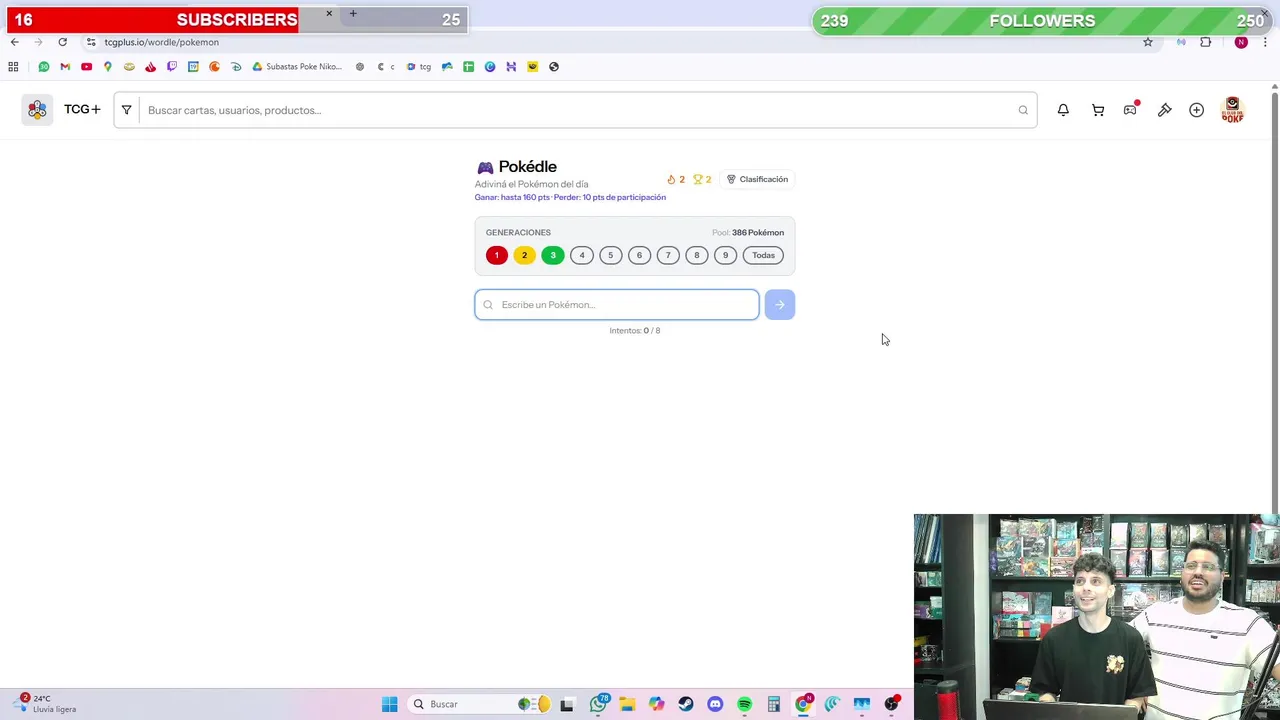Click 'Intentos: 0 / 8' counter
Viewport: 1280px width, 720px height.
(635, 331)
